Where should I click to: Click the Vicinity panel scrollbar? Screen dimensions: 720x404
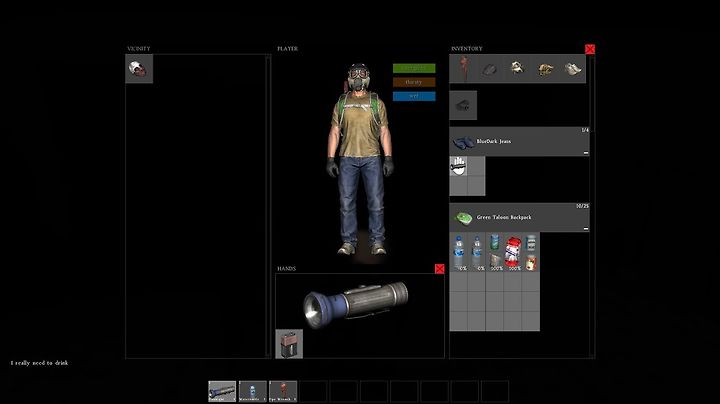click(268, 206)
